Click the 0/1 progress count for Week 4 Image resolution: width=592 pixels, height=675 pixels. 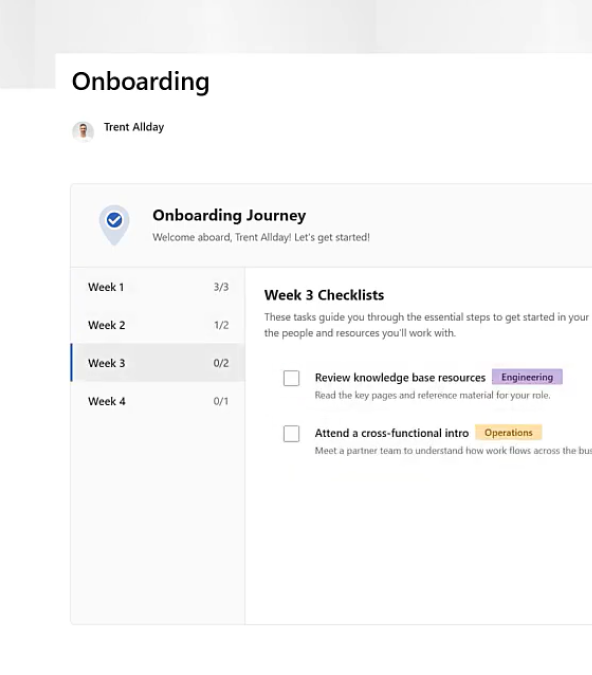pos(221,401)
